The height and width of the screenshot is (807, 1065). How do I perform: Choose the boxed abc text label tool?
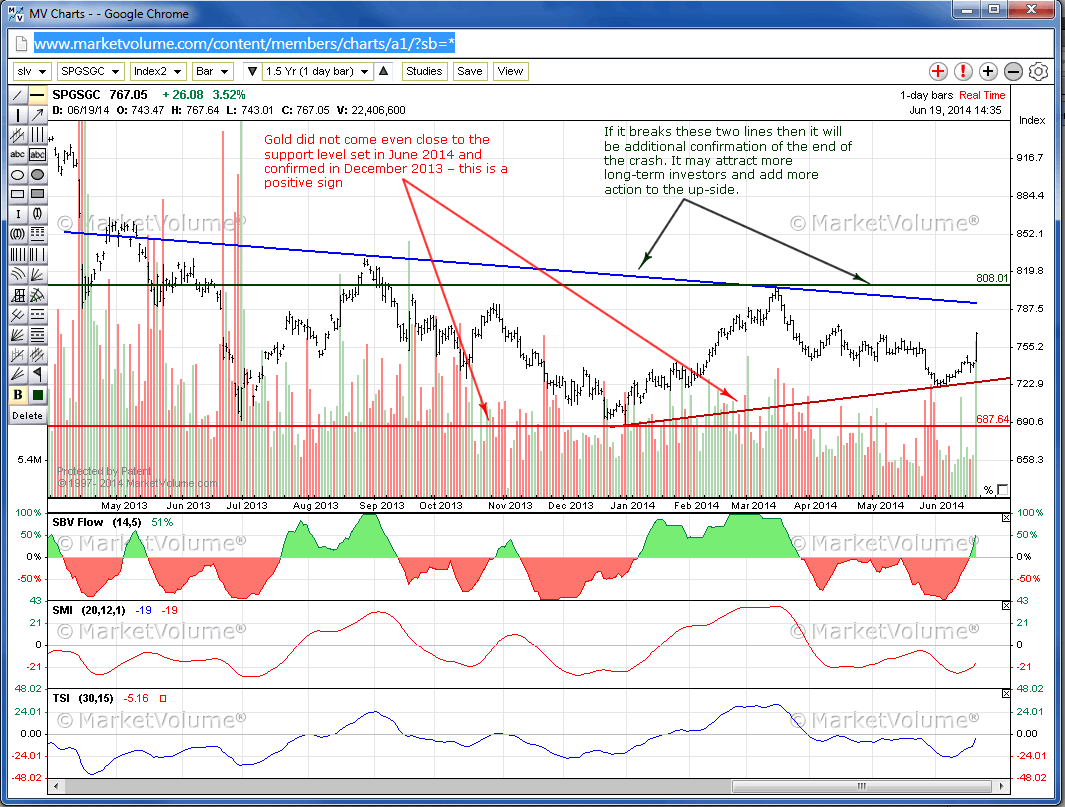pos(37,155)
